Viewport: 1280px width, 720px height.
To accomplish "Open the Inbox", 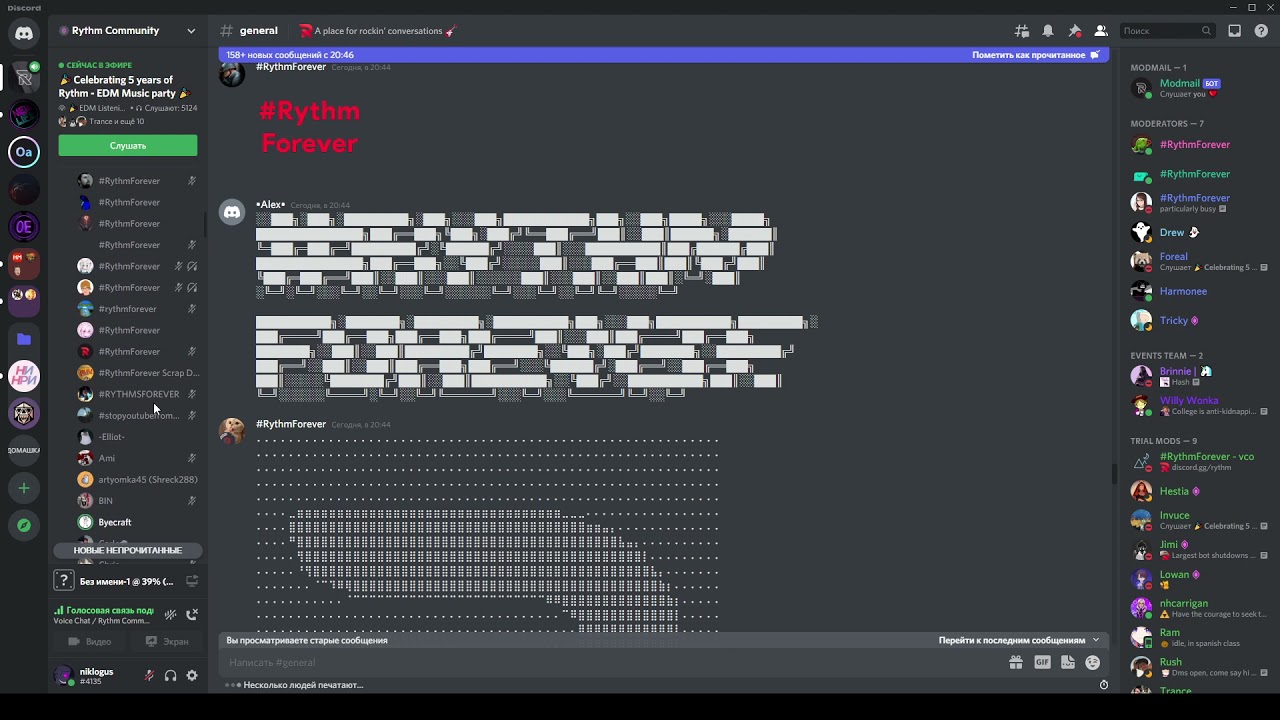I will point(1235,31).
